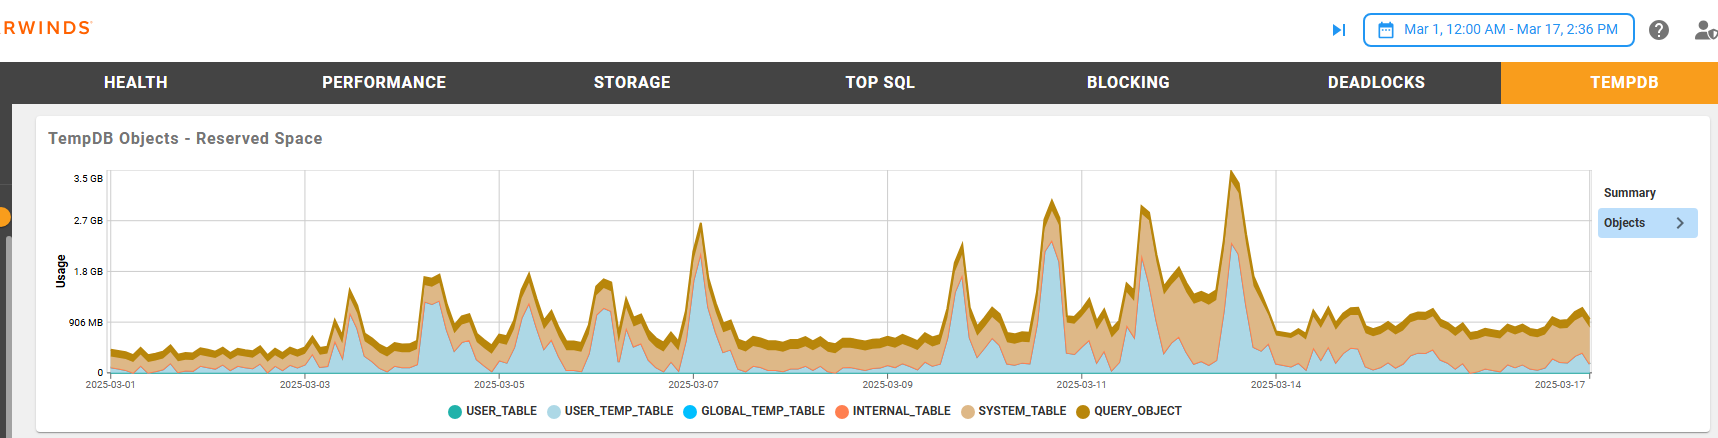Image resolution: width=1718 pixels, height=438 pixels.
Task: Click the 2025-03-17 axis date label
Action: 1560,385
